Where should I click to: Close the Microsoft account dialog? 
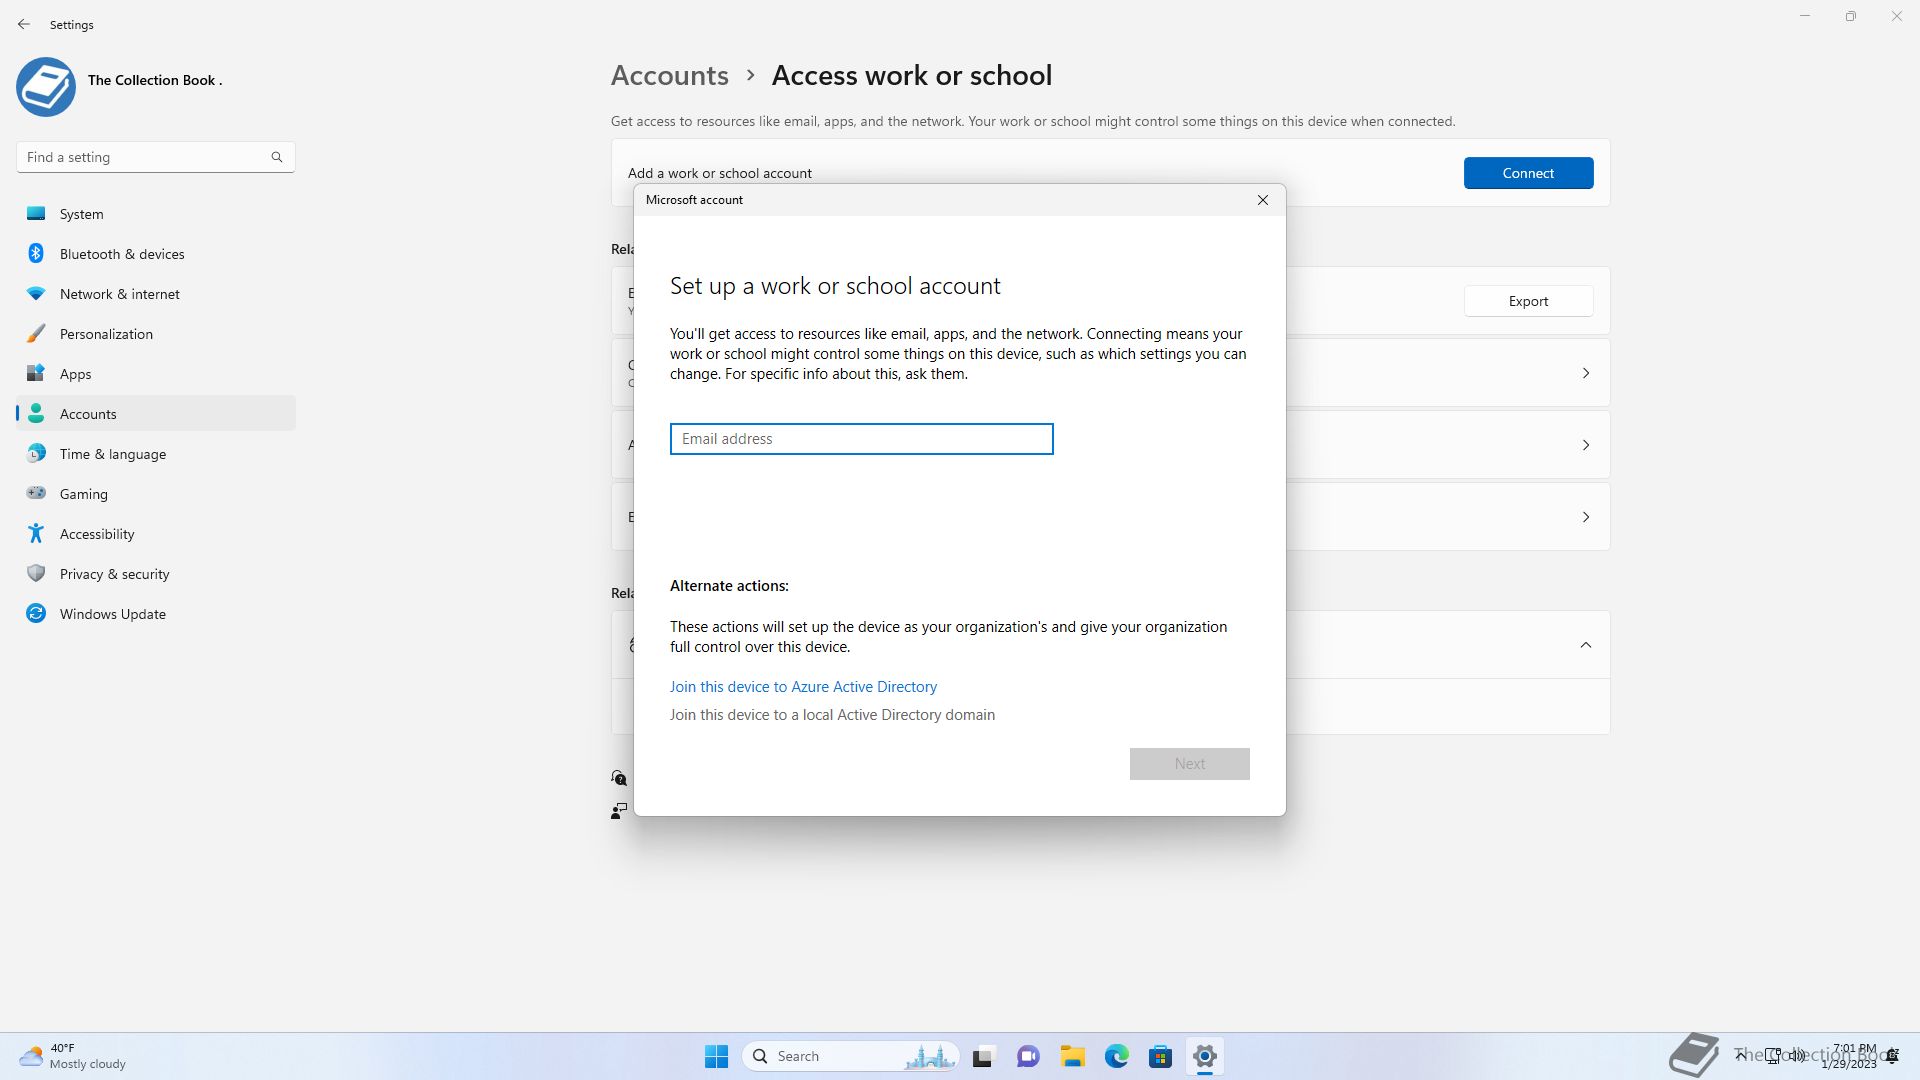click(1263, 200)
